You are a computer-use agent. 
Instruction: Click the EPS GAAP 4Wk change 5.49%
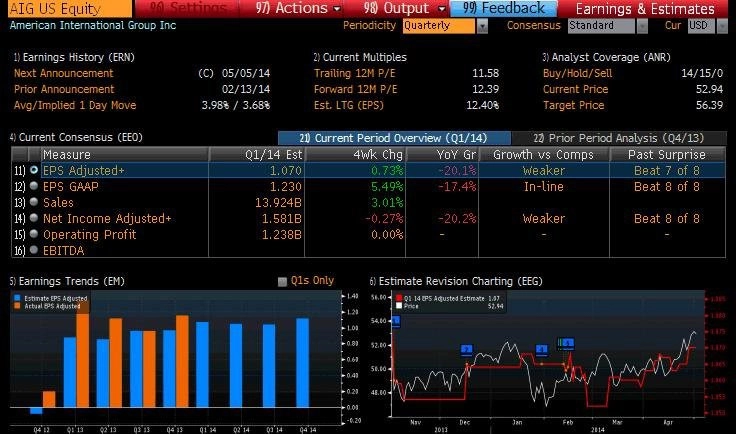tap(387, 187)
